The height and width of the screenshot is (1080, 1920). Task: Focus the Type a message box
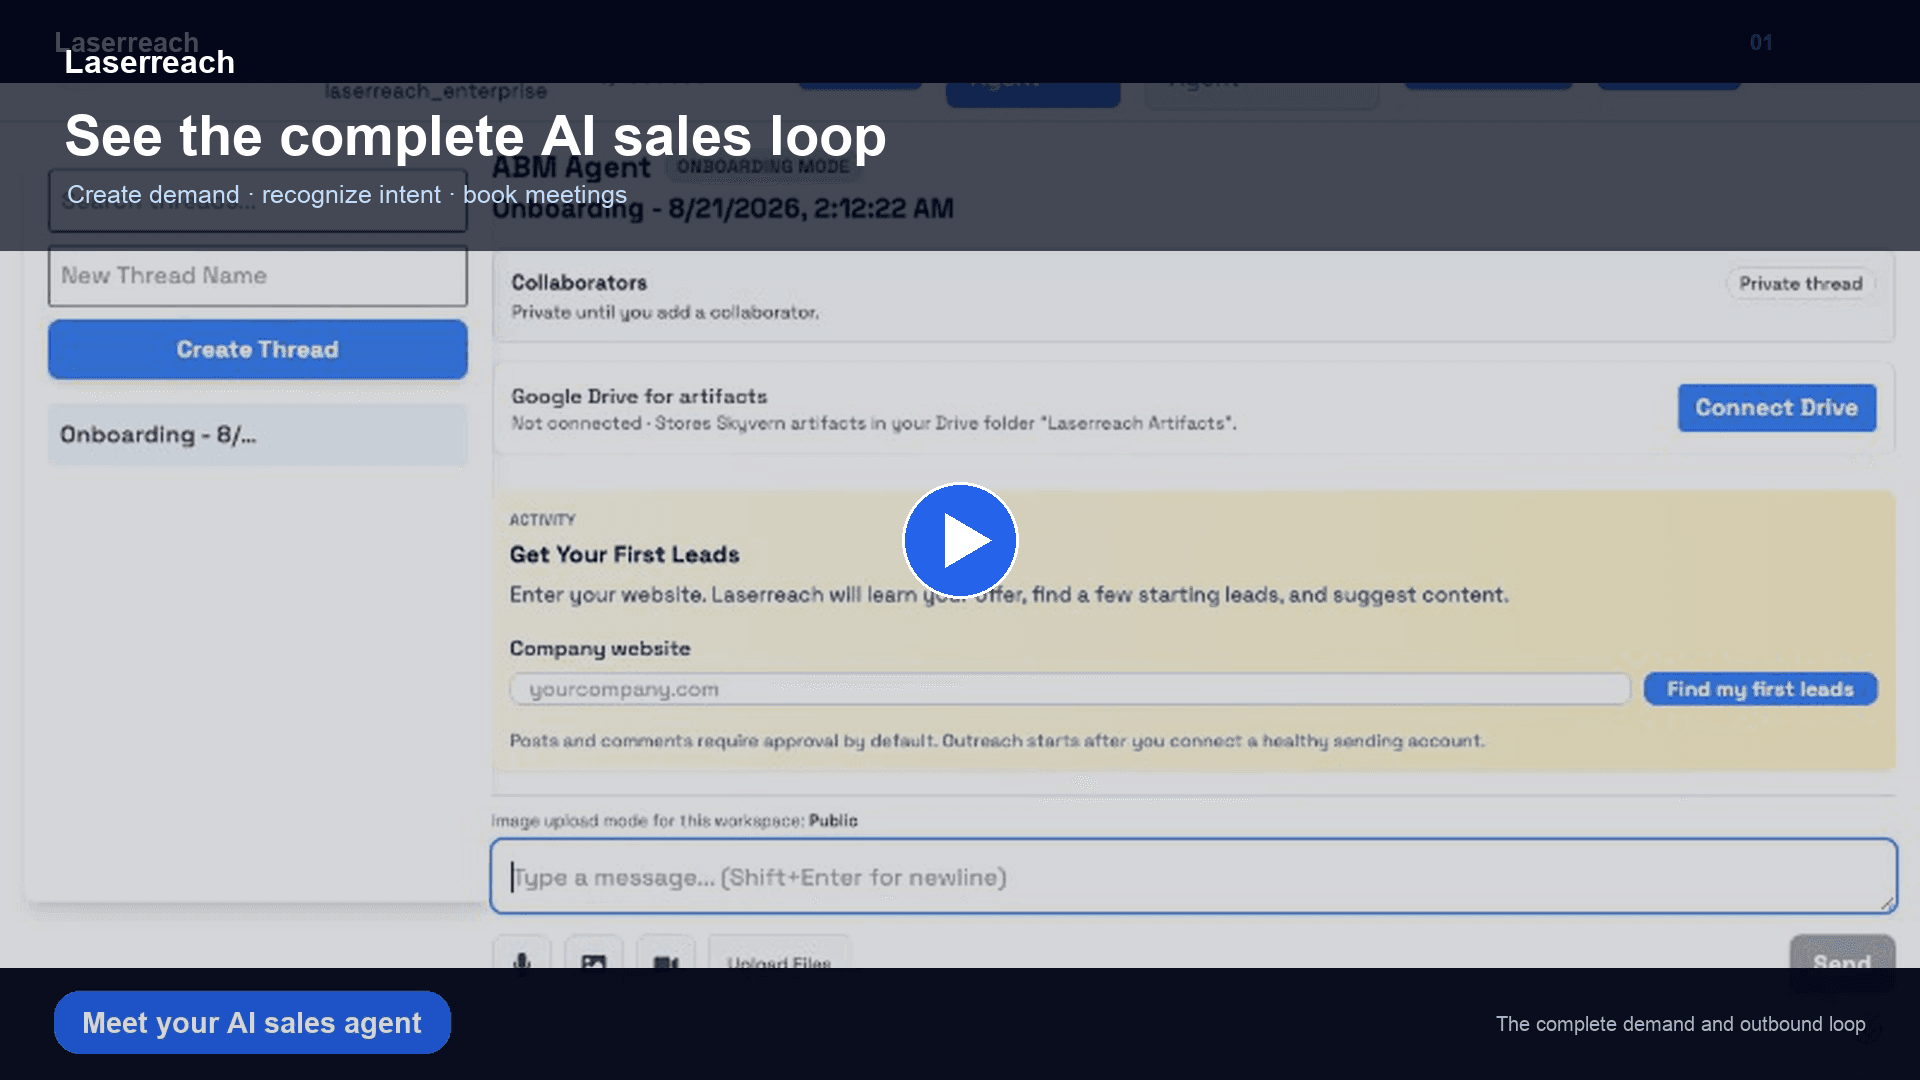(x=1193, y=876)
